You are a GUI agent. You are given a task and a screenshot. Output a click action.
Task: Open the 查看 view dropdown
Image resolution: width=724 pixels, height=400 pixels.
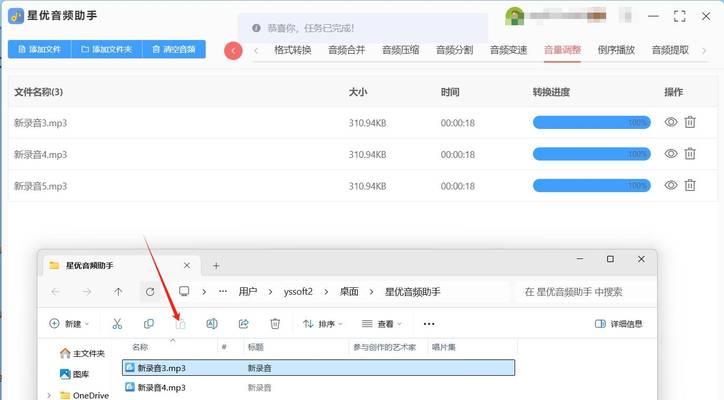tap(381, 324)
